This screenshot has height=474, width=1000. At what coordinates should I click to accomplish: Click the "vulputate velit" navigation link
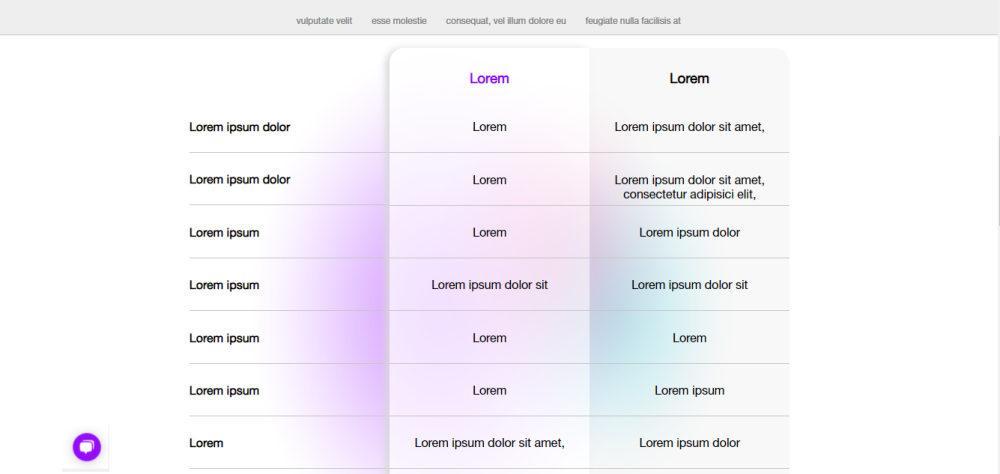pyautogui.click(x=324, y=21)
